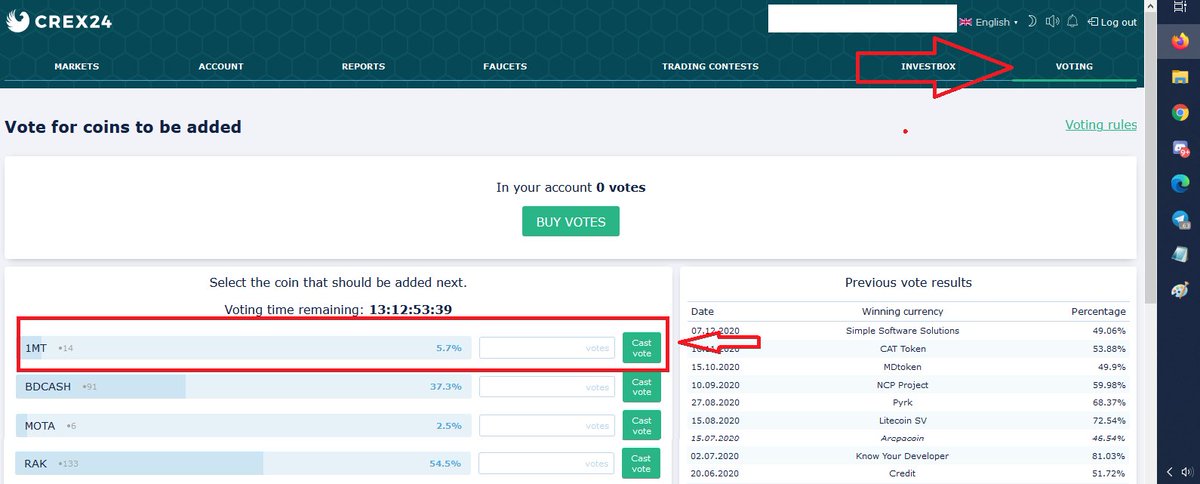
Task: Click the Log out link
Action: [1112, 22]
